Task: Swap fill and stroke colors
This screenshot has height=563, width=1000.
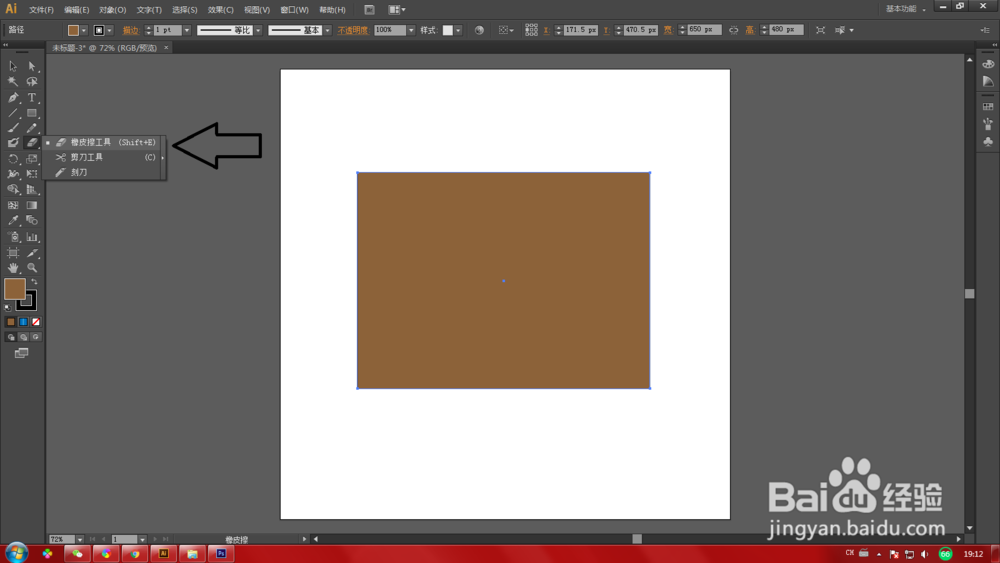Action: (x=34, y=281)
